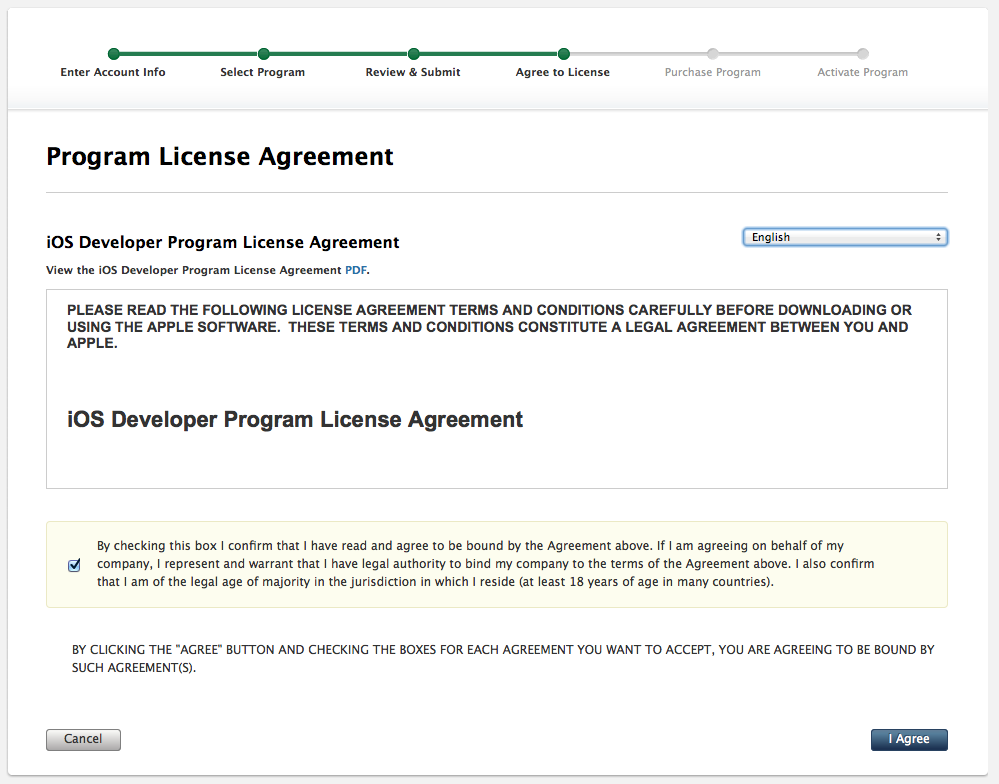999x784 pixels.
Task: Click the Select Program progress dot
Action: click(264, 53)
